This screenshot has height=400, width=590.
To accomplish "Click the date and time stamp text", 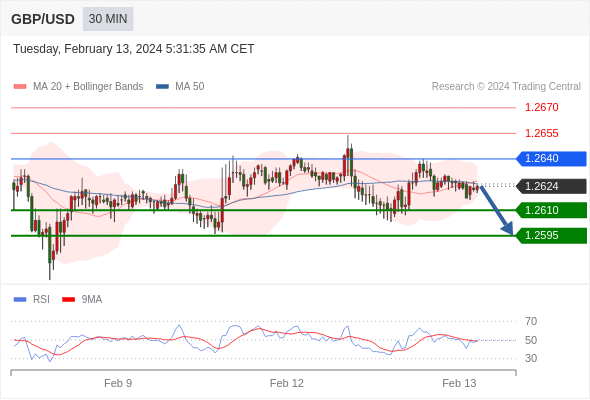I will [x=134, y=49].
